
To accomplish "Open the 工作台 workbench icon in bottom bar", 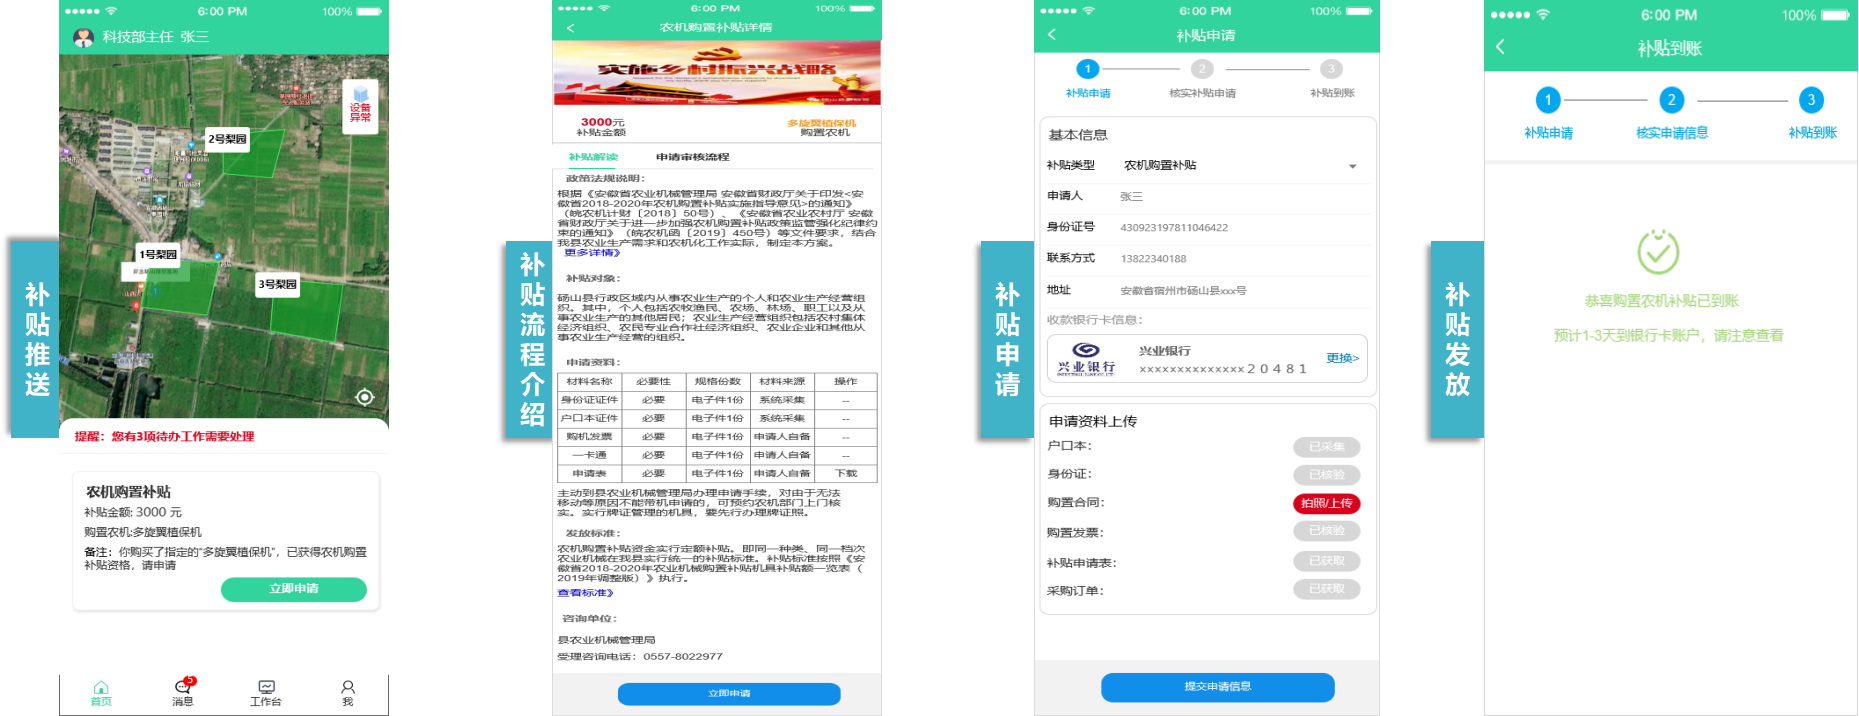I will (x=266, y=691).
